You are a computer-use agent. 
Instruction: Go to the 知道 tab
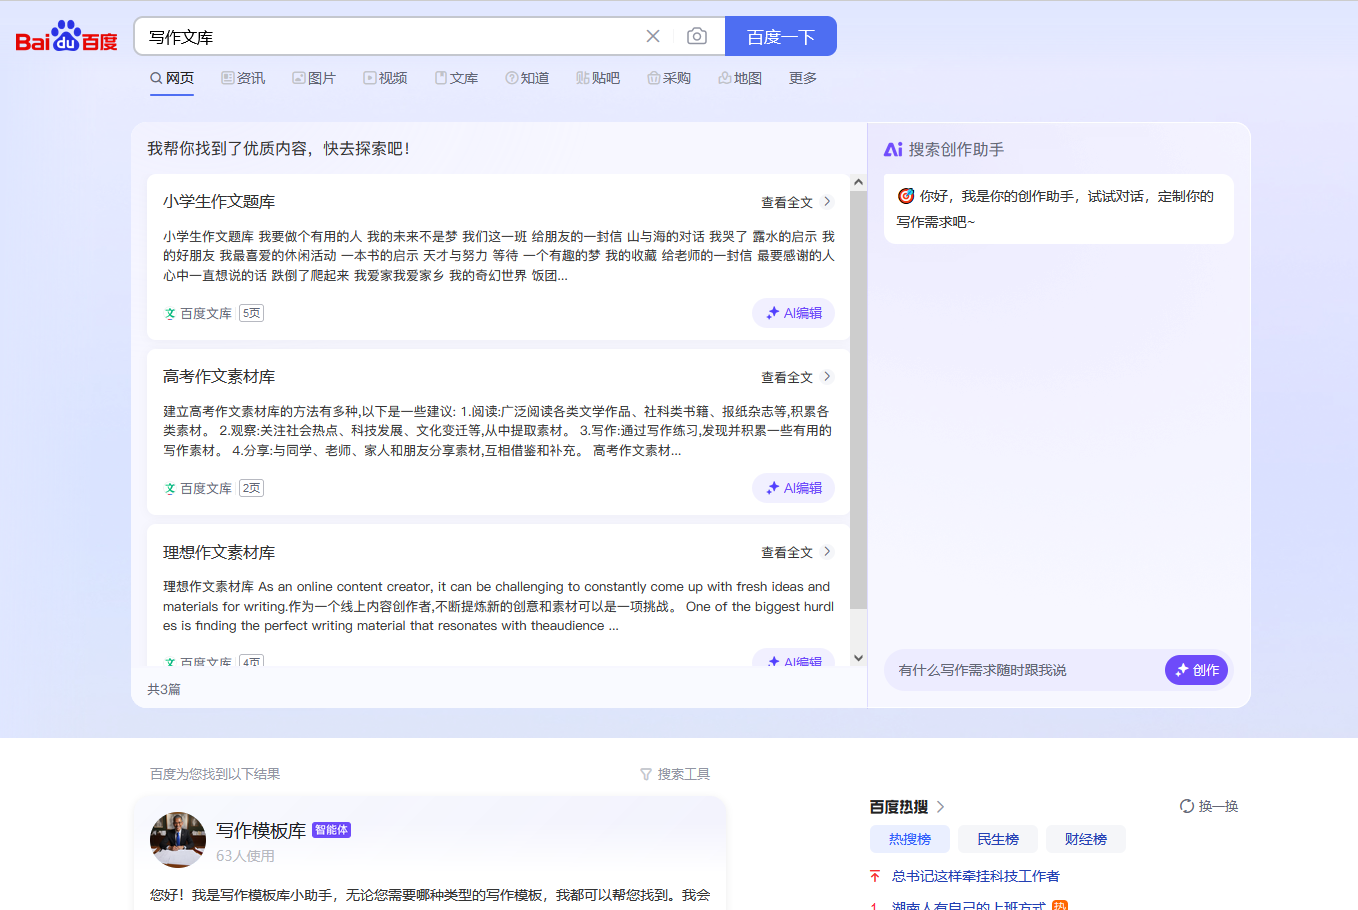click(x=527, y=78)
